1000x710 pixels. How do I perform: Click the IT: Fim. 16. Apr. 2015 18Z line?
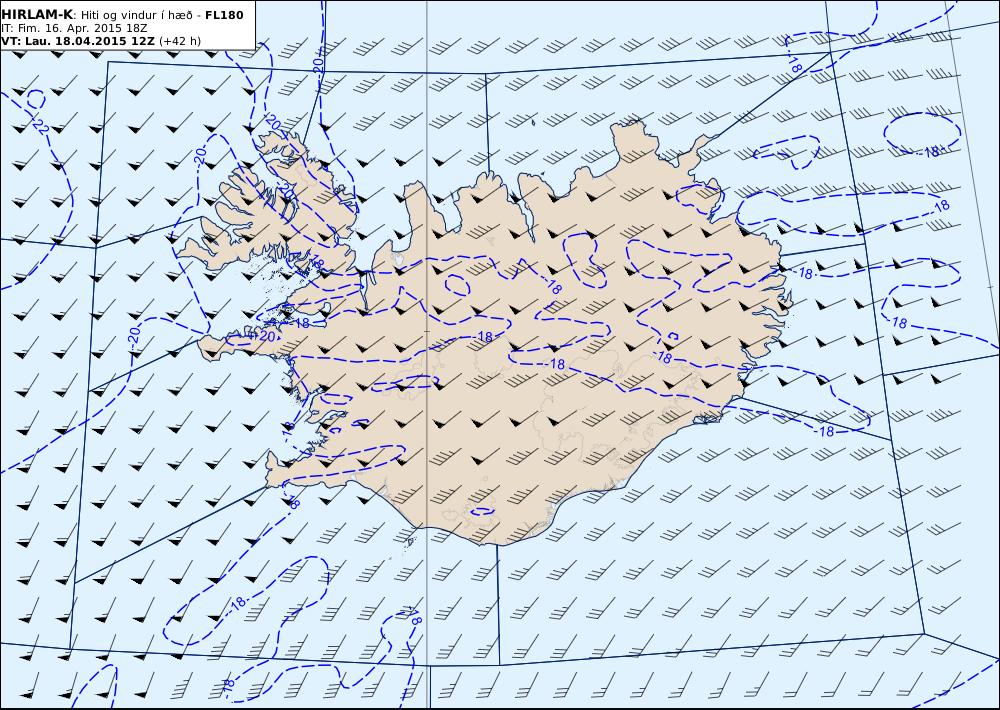coord(76,28)
